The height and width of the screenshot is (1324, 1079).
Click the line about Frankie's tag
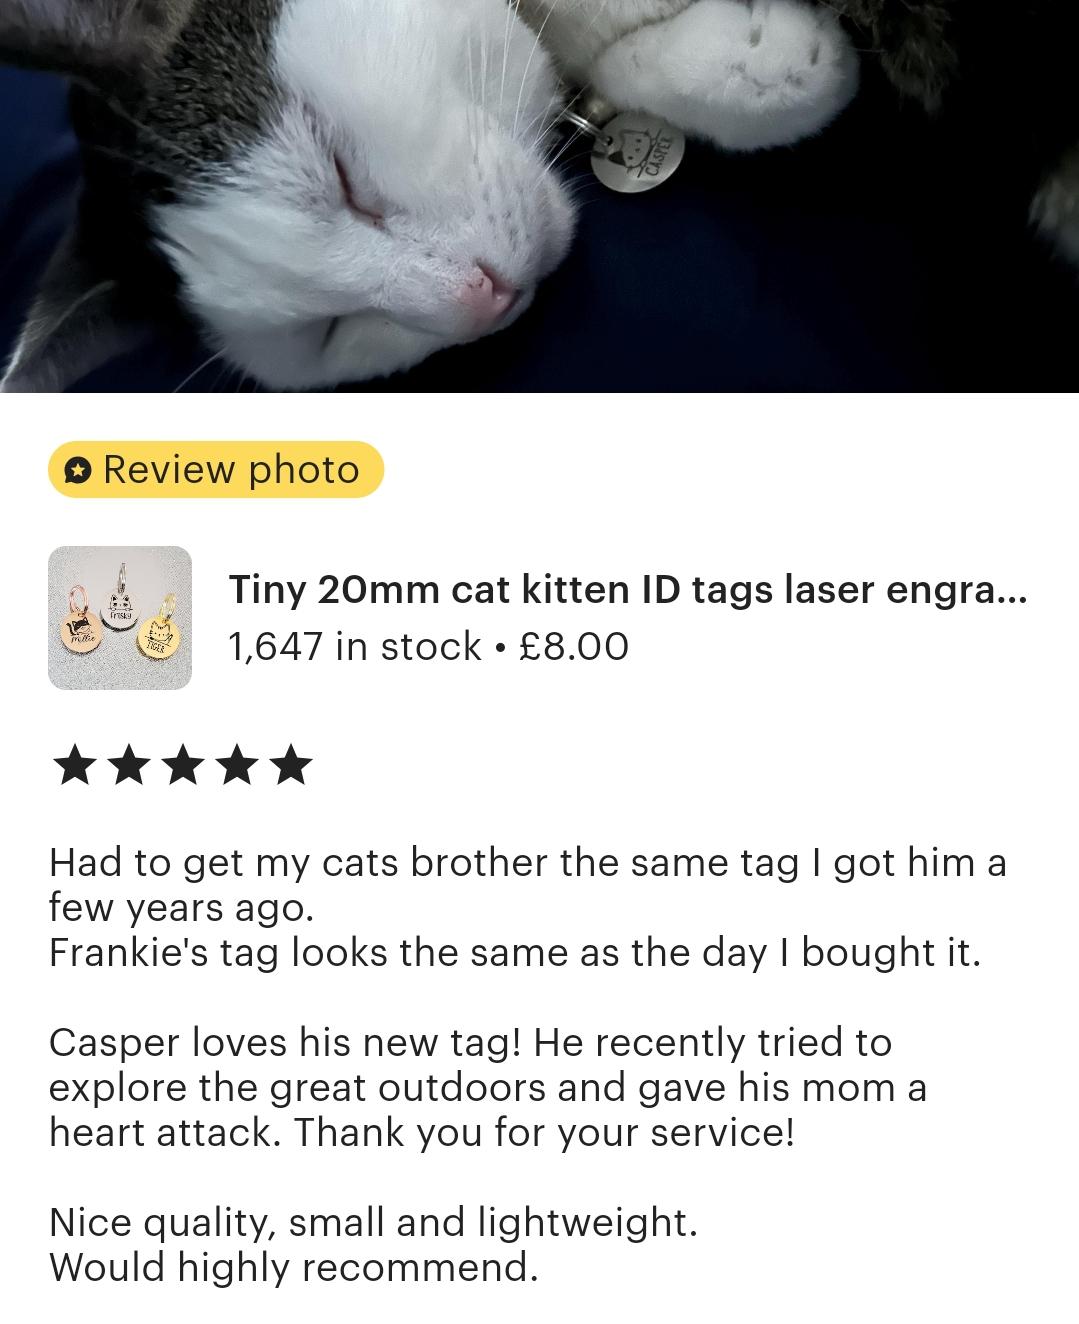(515, 953)
